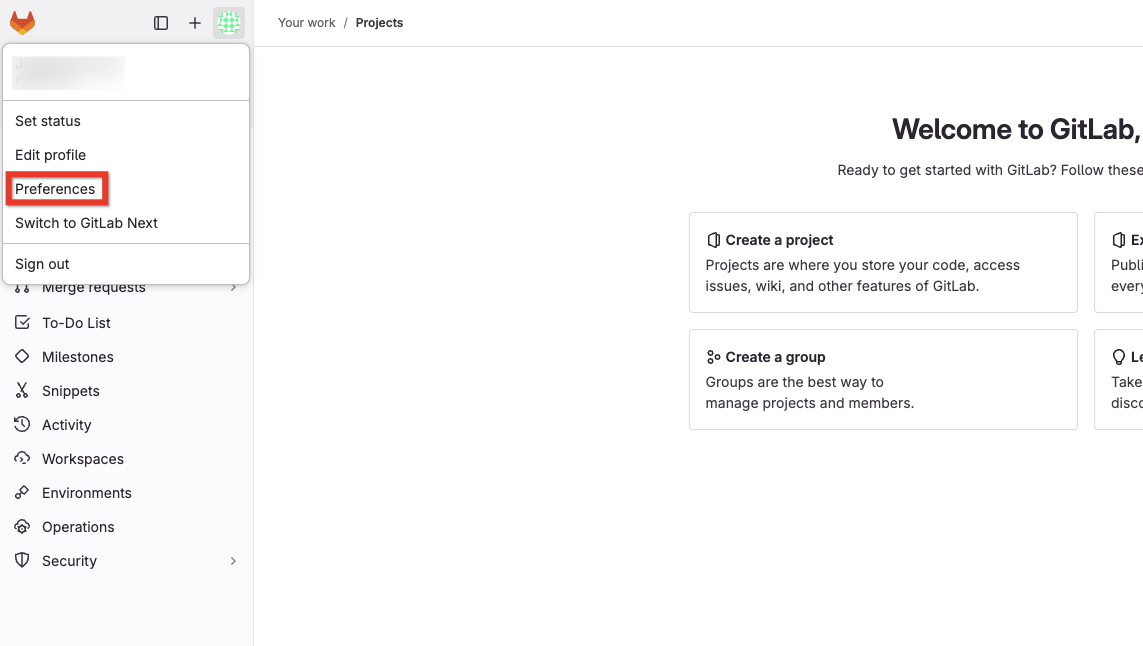Click the user avatar icon
The image size is (1143, 646).
[x=229, y=23]
